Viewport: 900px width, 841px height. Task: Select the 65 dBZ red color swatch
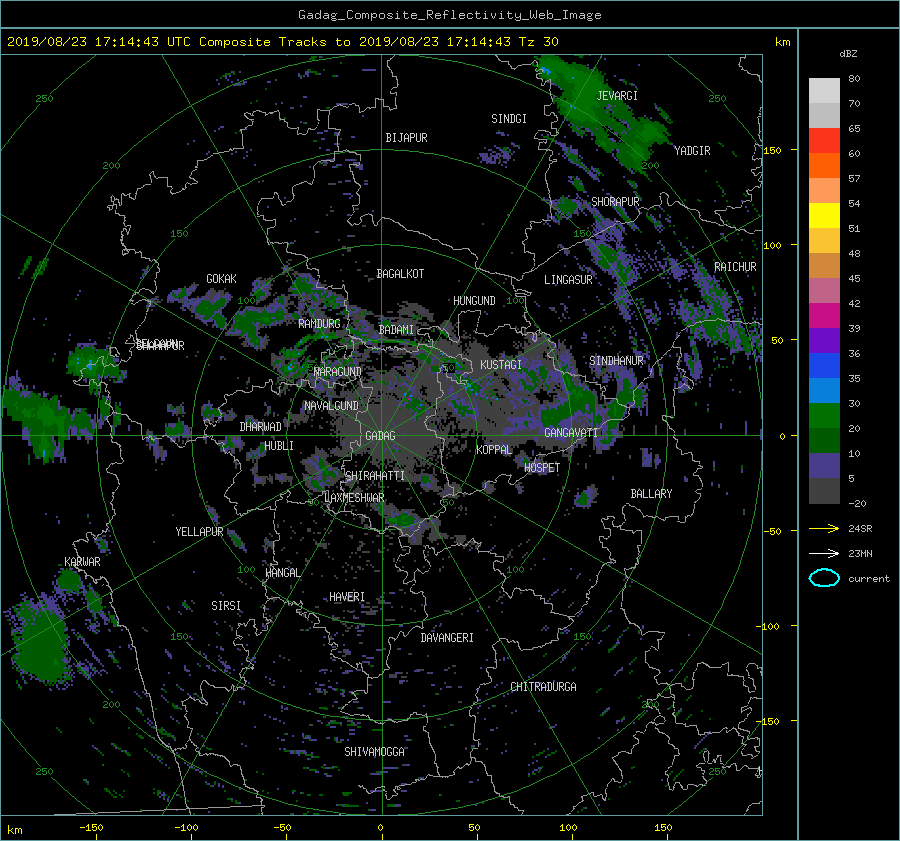coord(824,140)
